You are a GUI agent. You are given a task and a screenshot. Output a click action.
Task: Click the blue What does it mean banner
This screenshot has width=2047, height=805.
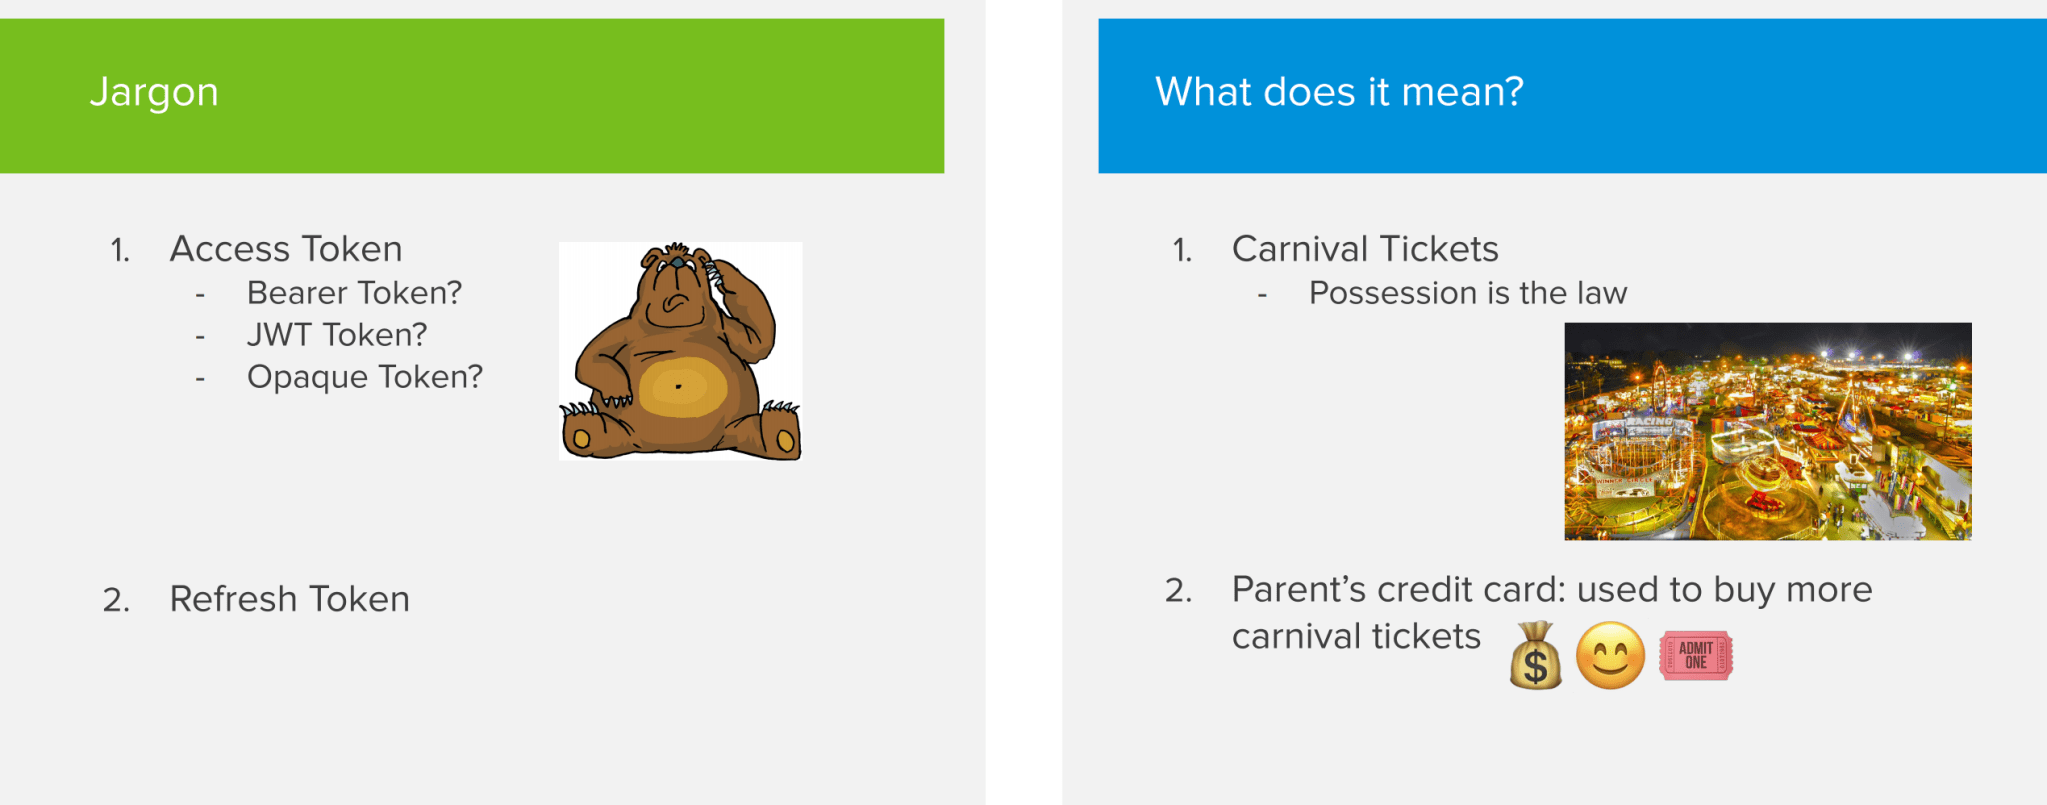tap(1572, 96)
